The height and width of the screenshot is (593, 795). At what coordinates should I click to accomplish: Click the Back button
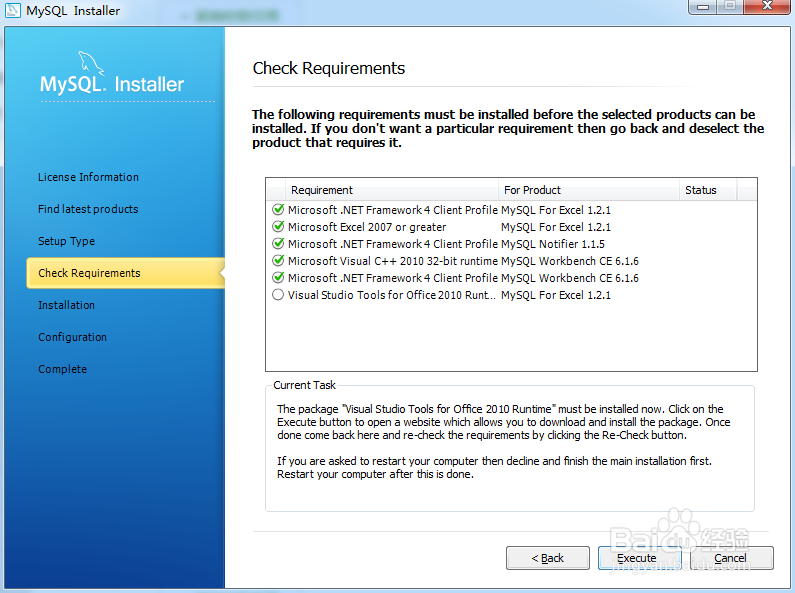(548, 558)
